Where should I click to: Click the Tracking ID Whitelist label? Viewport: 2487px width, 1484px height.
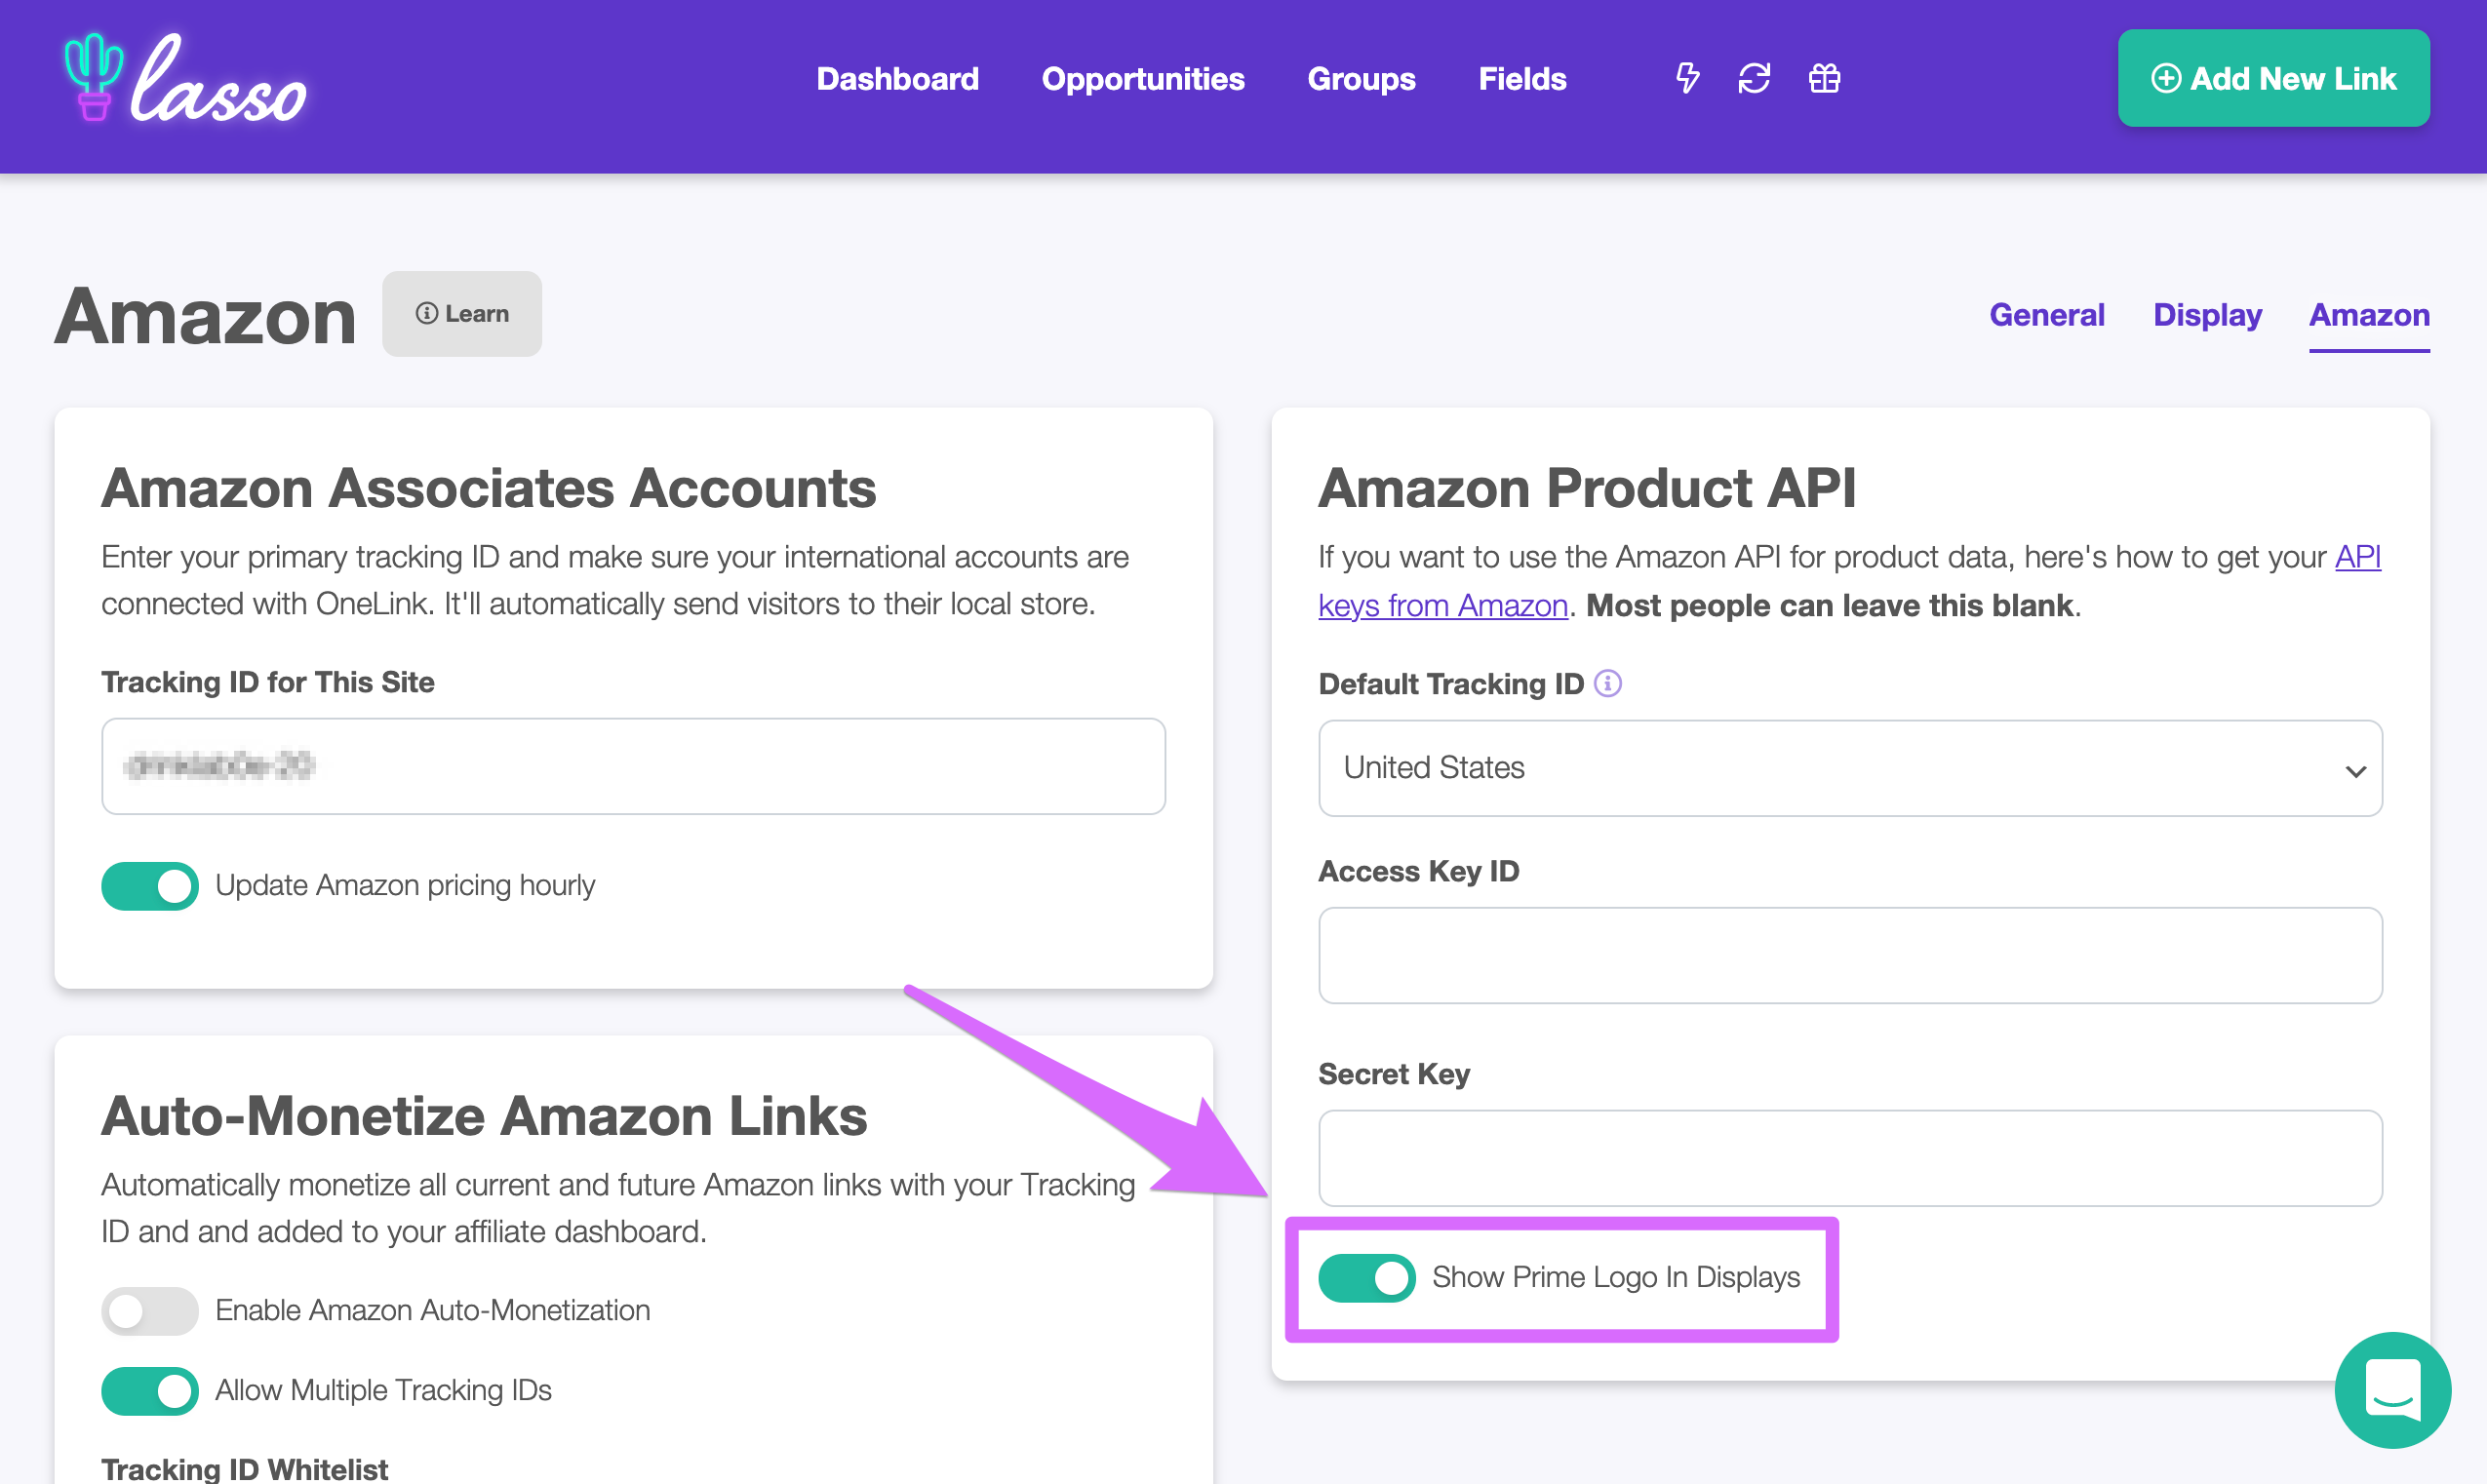[244, 1468]
